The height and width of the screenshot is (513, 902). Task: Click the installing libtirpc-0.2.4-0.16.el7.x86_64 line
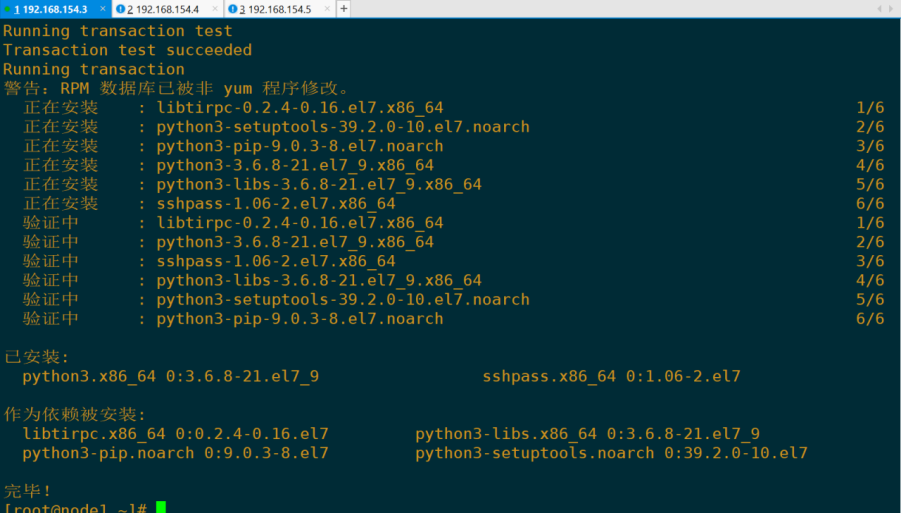[x=453, y=108]
